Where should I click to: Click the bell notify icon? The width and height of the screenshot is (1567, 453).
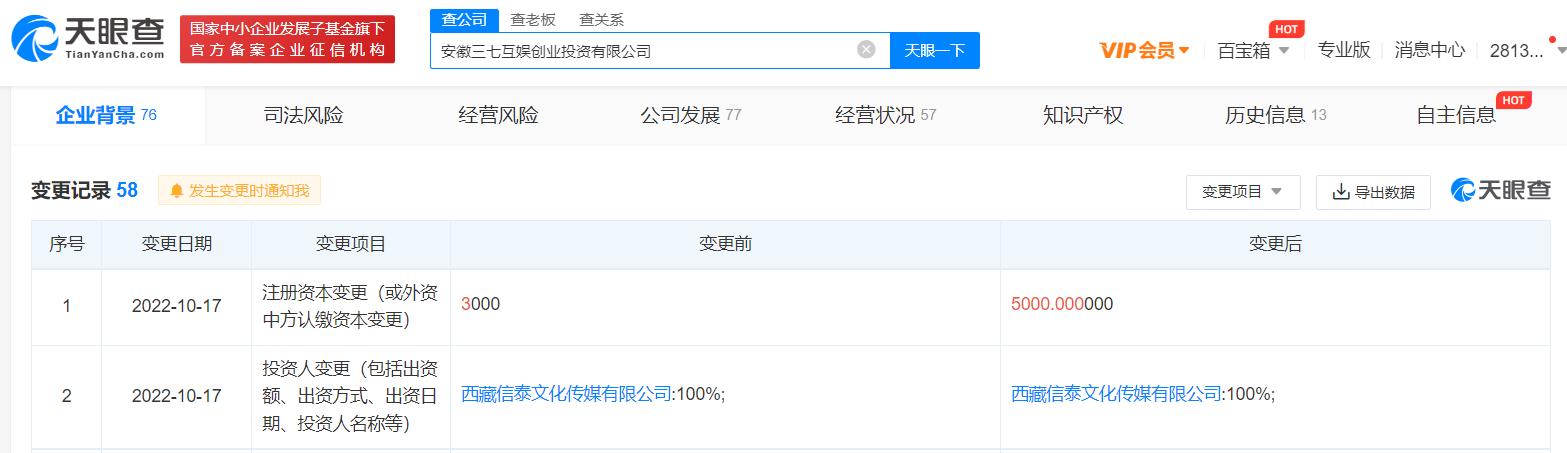(x=177, y=190)
